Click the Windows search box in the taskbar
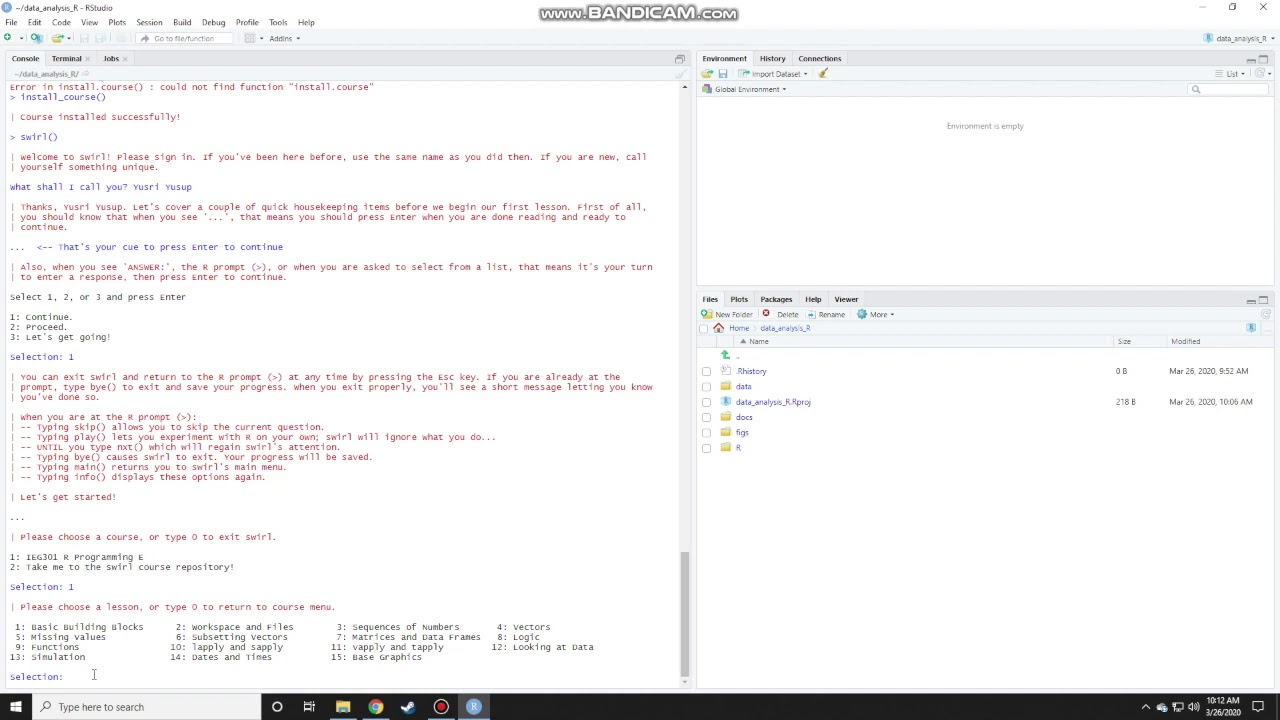The image size is (1280, 720). click(x=146, y=707)
